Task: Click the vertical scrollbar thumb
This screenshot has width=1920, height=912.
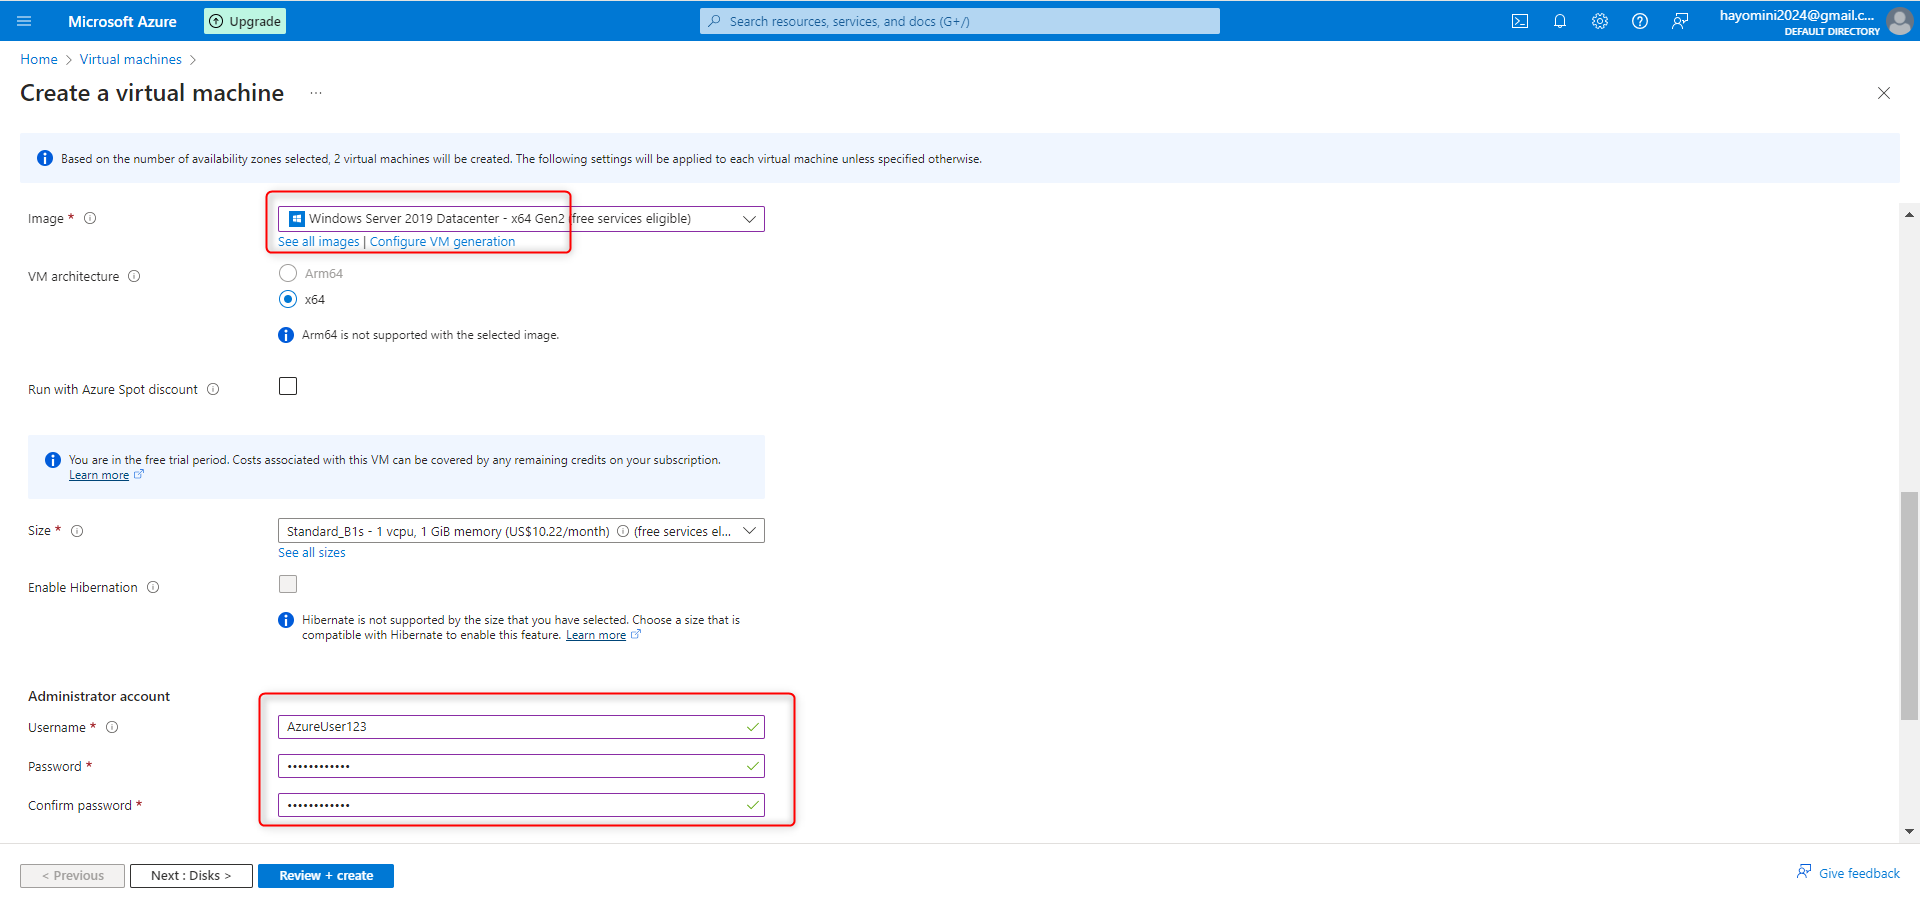Action: tap(1910, 605)
